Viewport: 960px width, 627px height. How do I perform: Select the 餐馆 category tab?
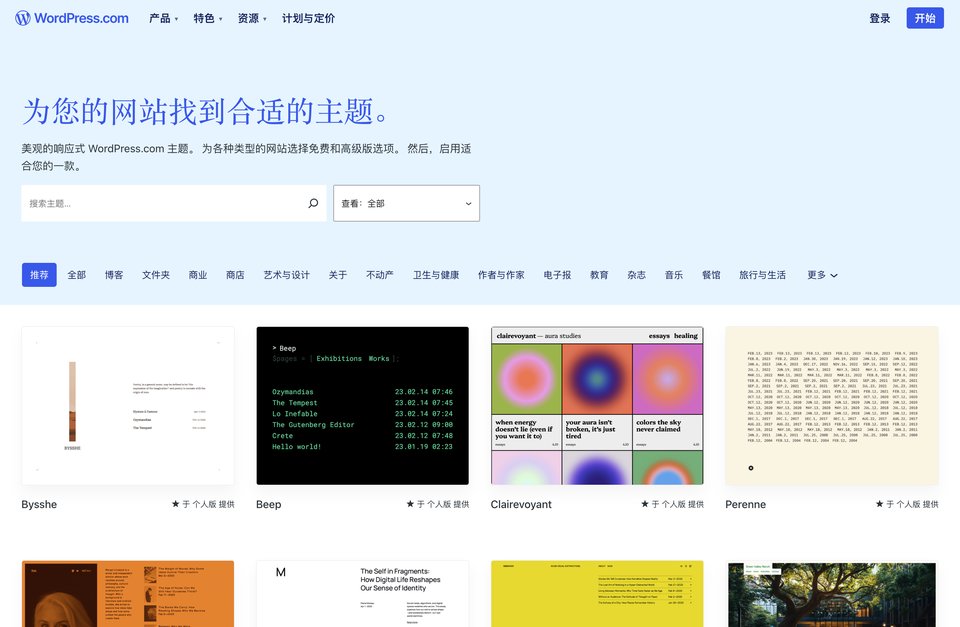(711, 275)
